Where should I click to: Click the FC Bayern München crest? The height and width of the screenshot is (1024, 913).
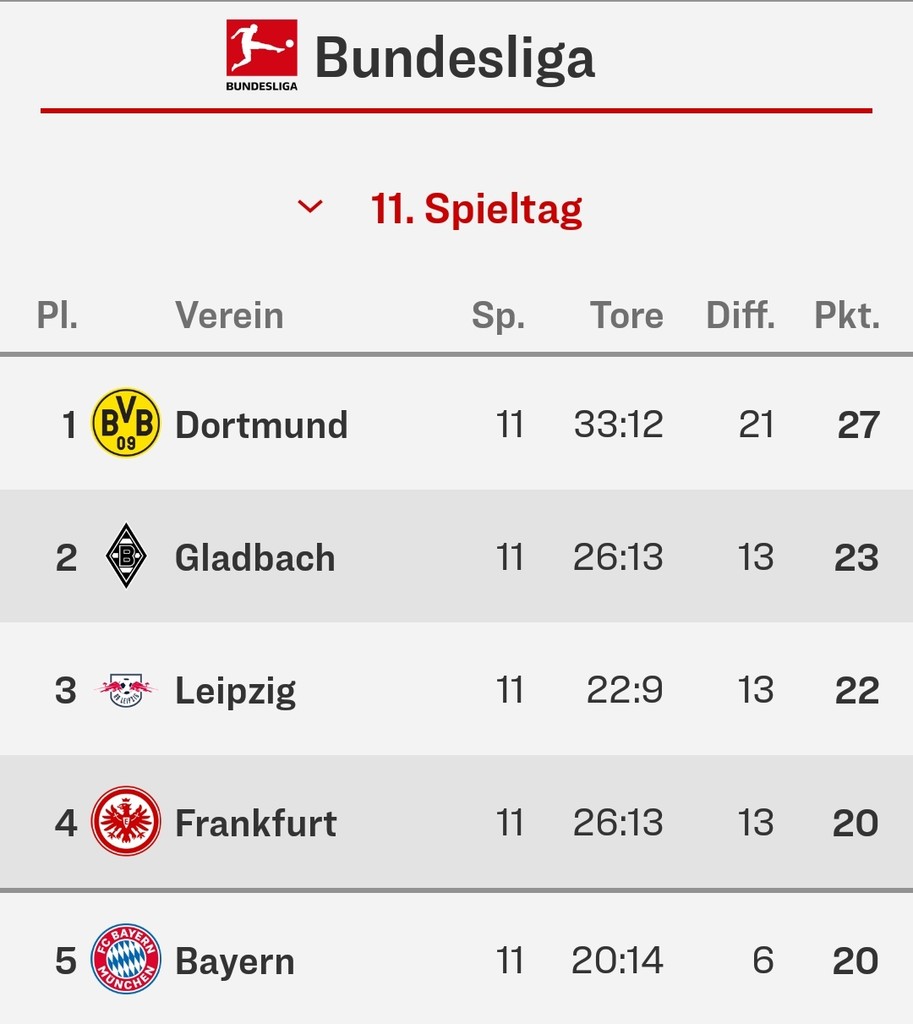click(126, 959)
